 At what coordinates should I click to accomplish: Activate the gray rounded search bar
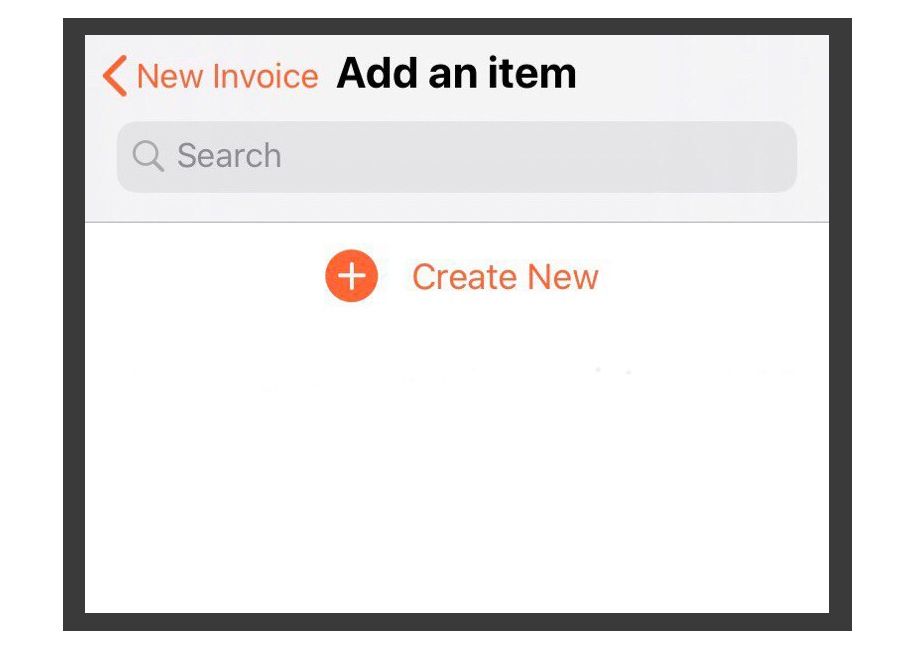pyautogui.click(x=457, y=156)
